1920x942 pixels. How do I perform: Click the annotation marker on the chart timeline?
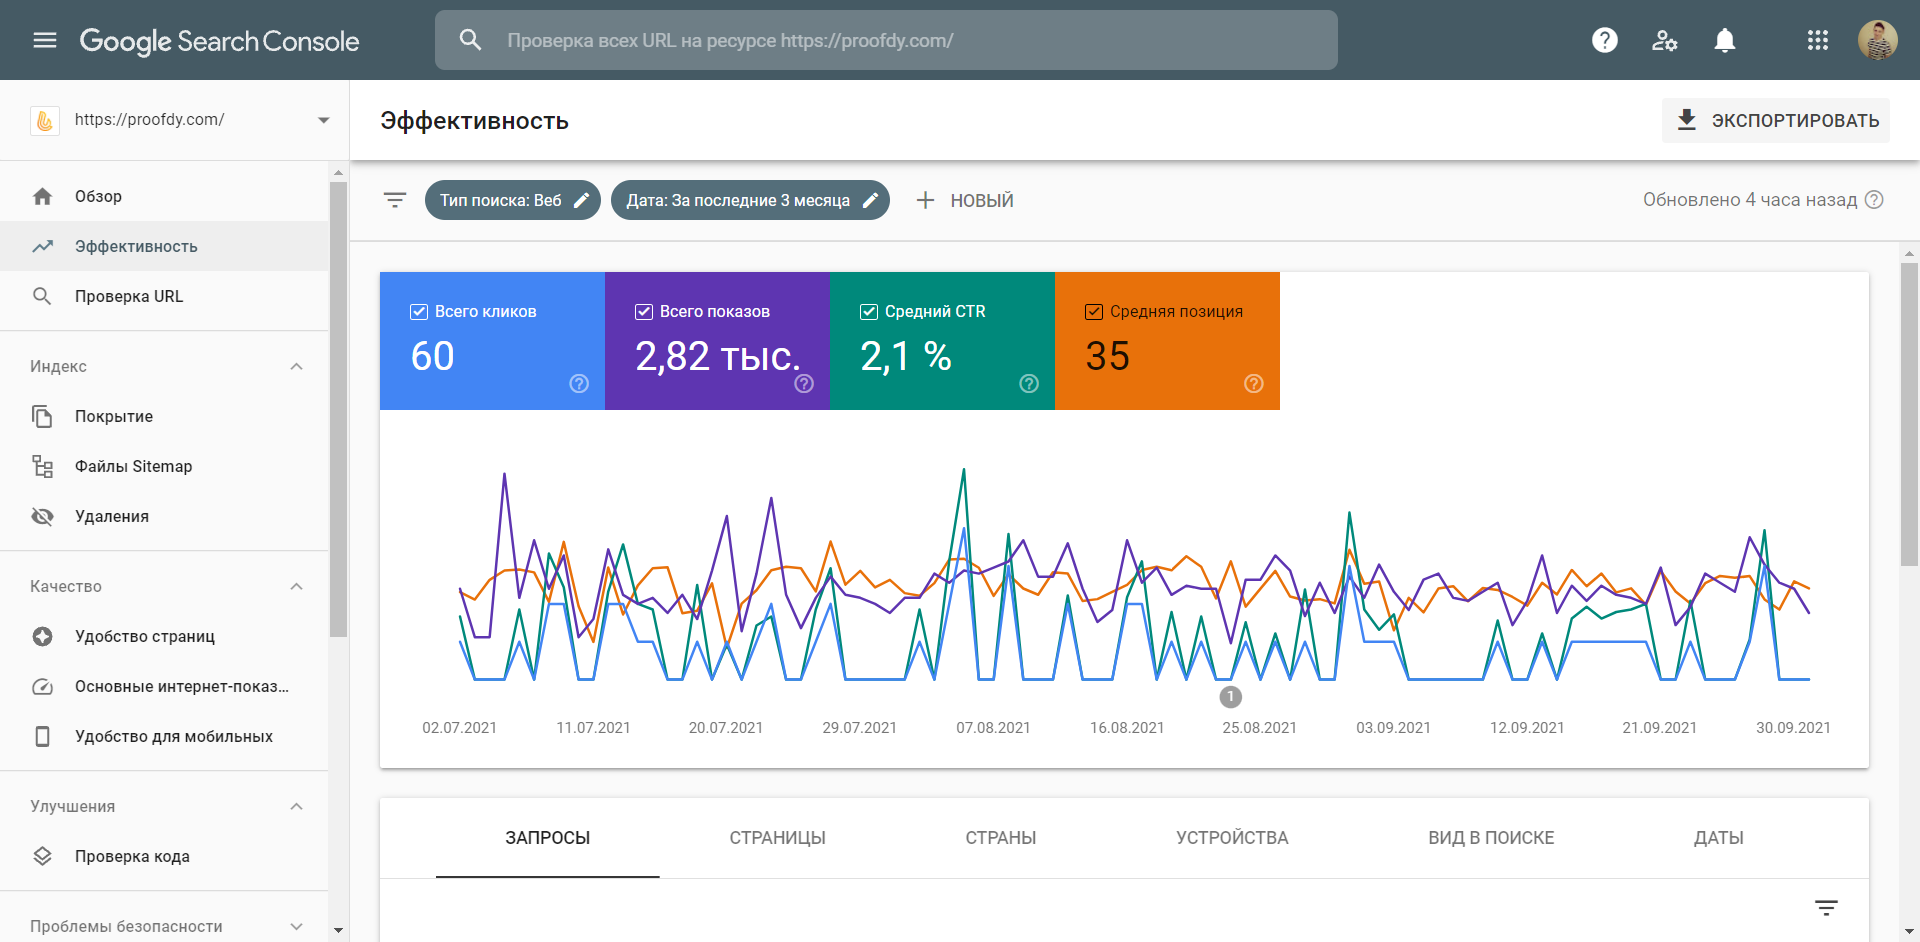pyautogui.click(x=1230, y=697)
